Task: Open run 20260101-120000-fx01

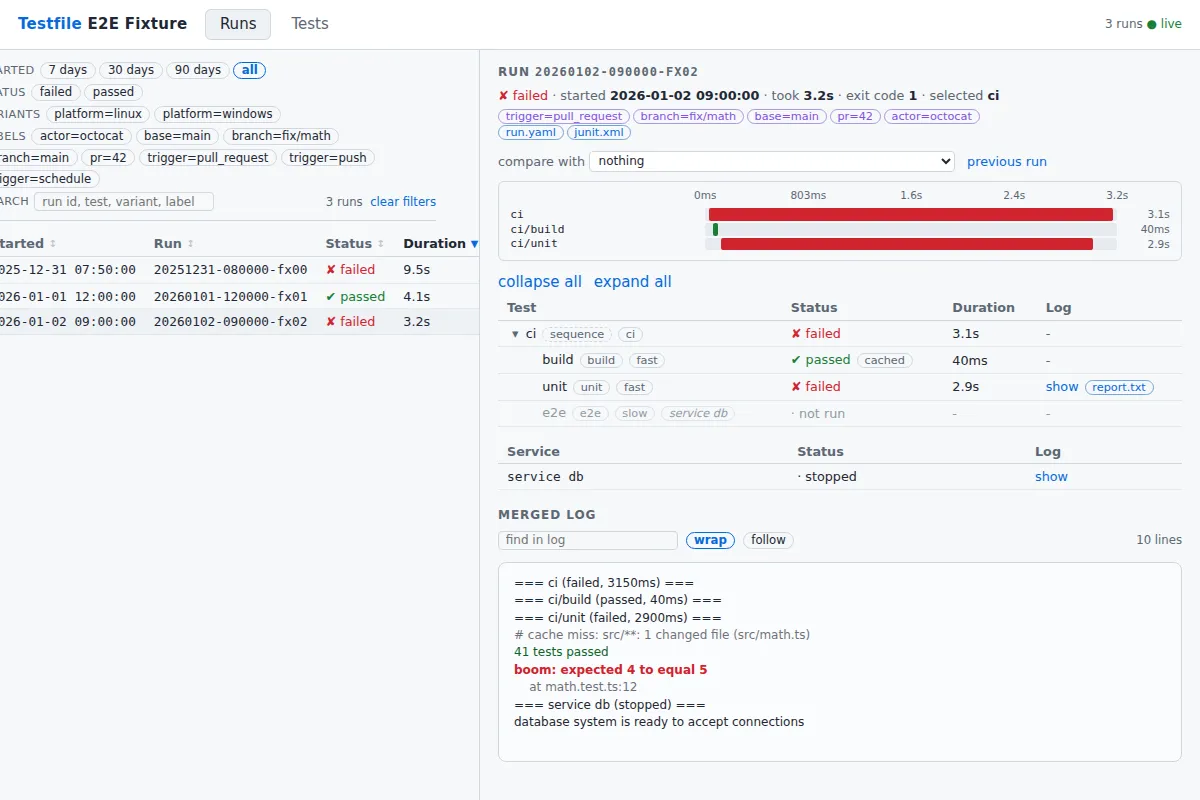Action: 240,296
